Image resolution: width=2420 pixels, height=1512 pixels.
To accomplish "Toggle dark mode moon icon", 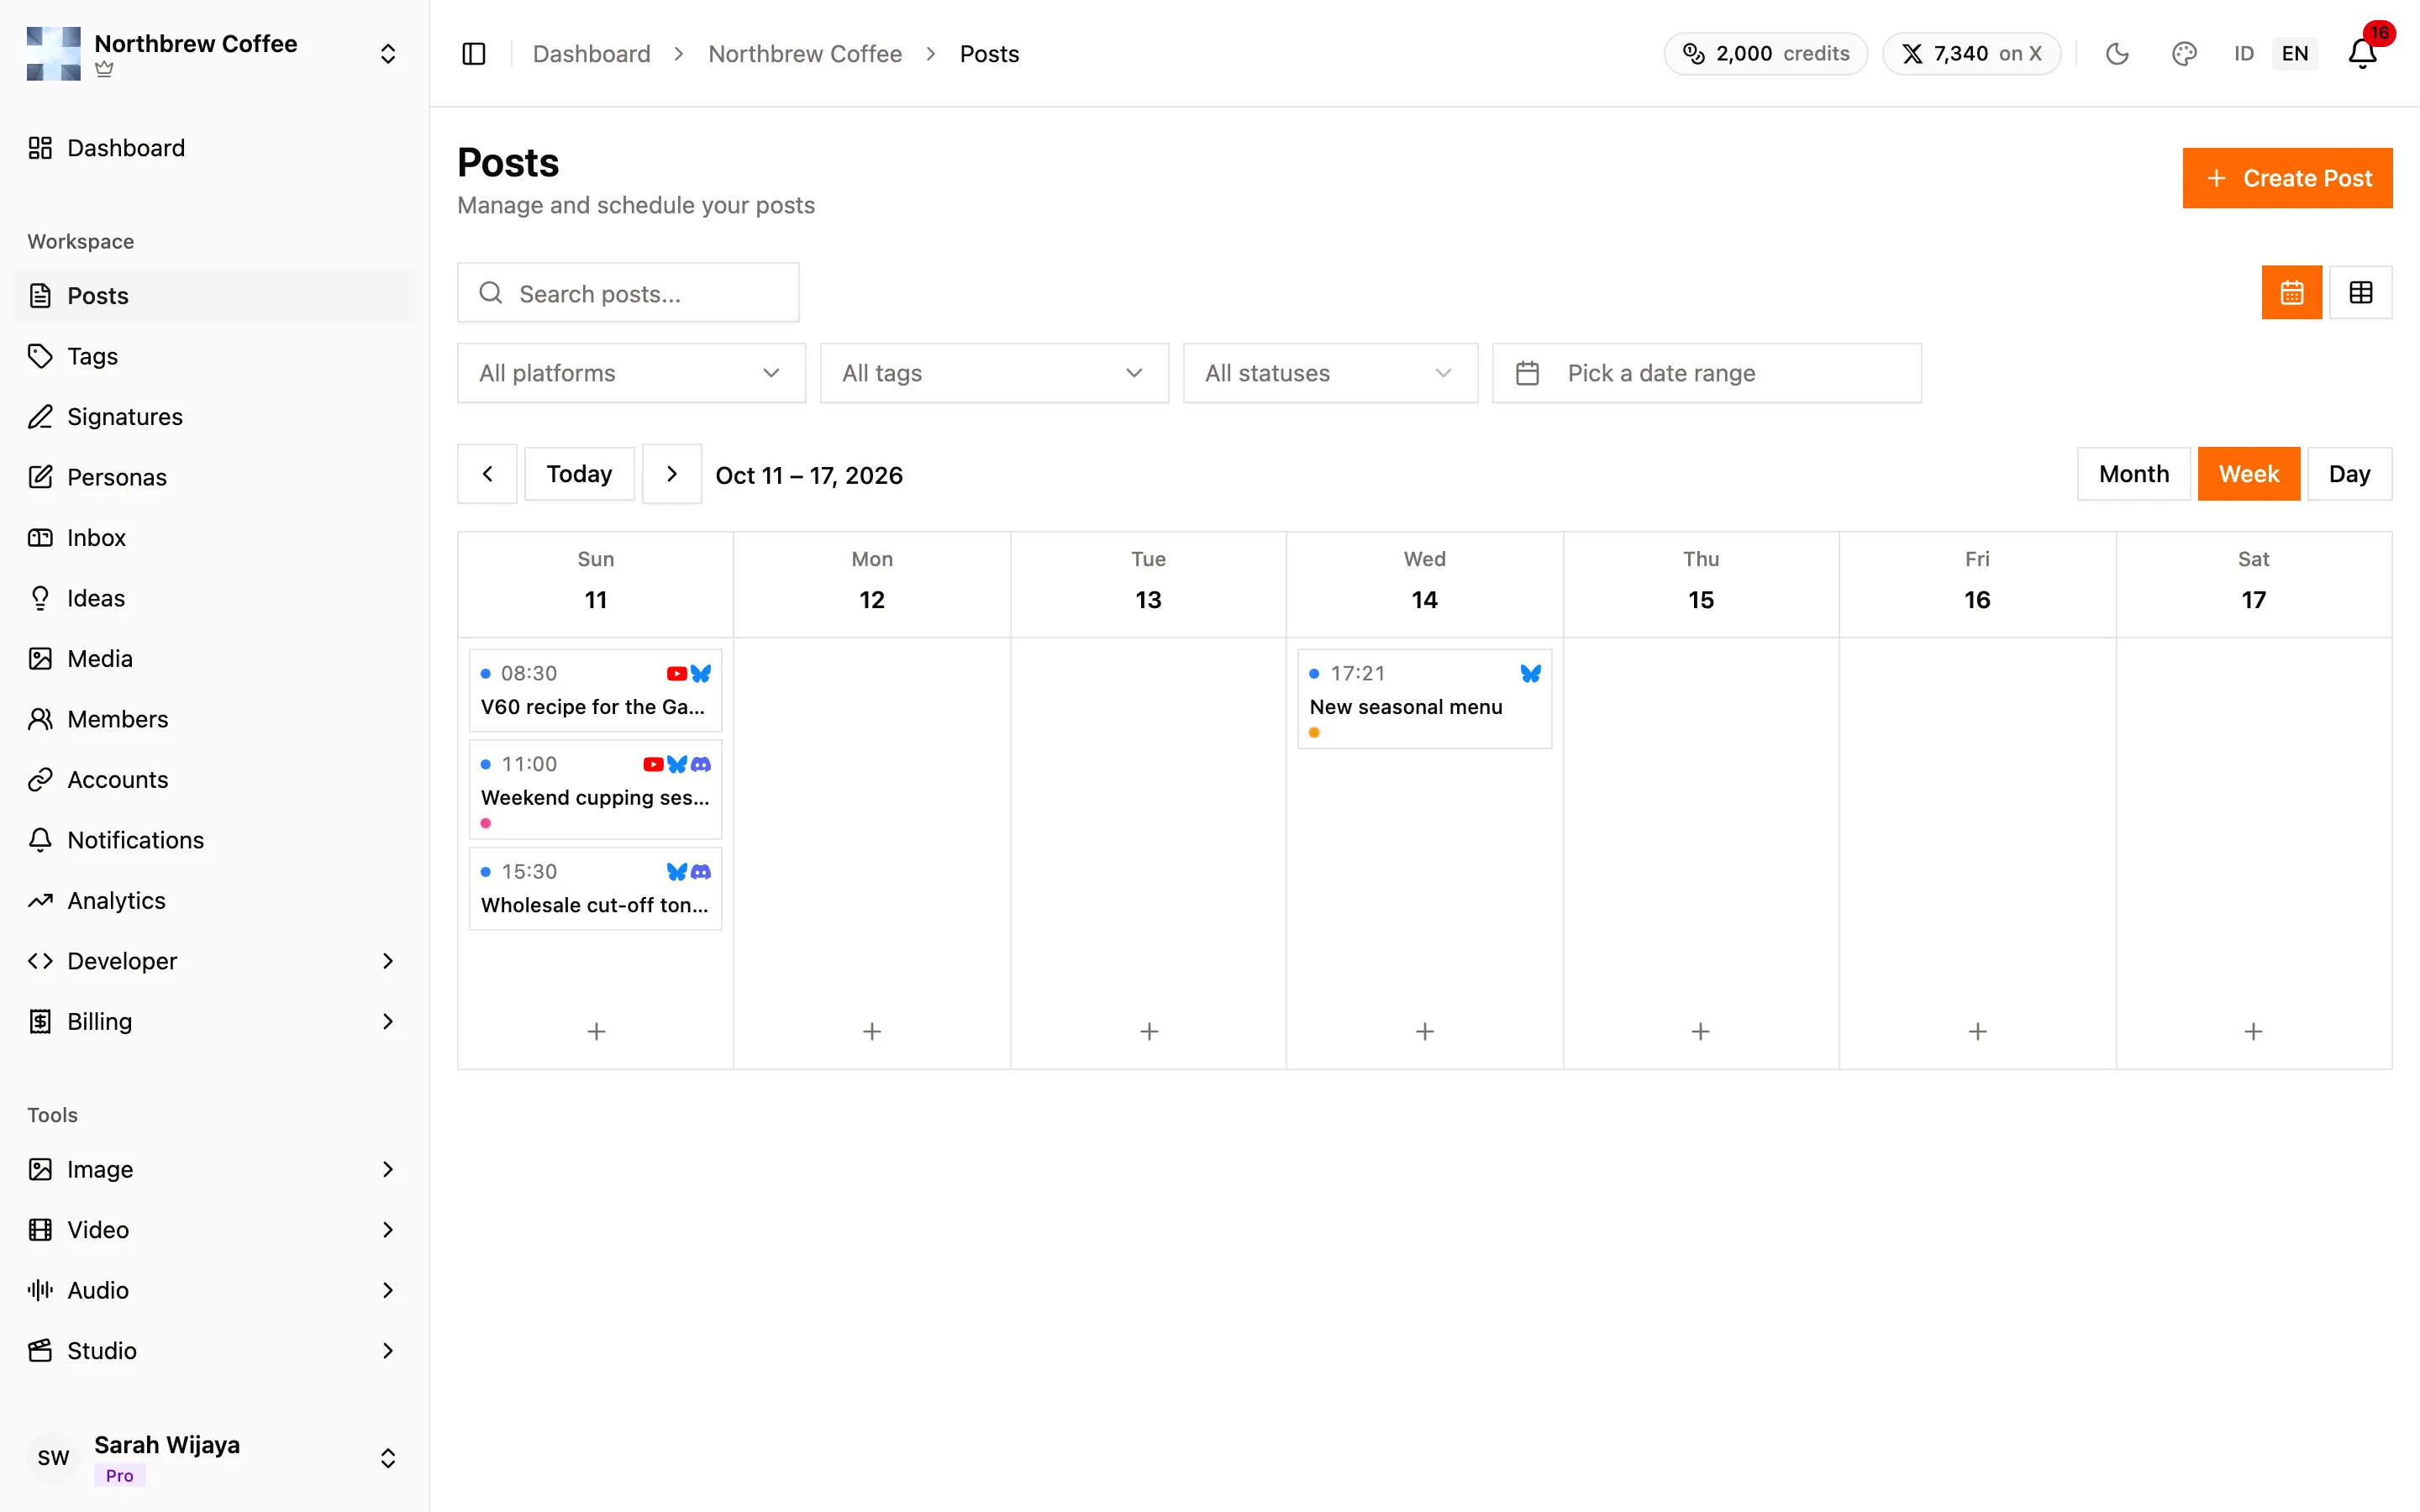I will tap(2117, 54).
